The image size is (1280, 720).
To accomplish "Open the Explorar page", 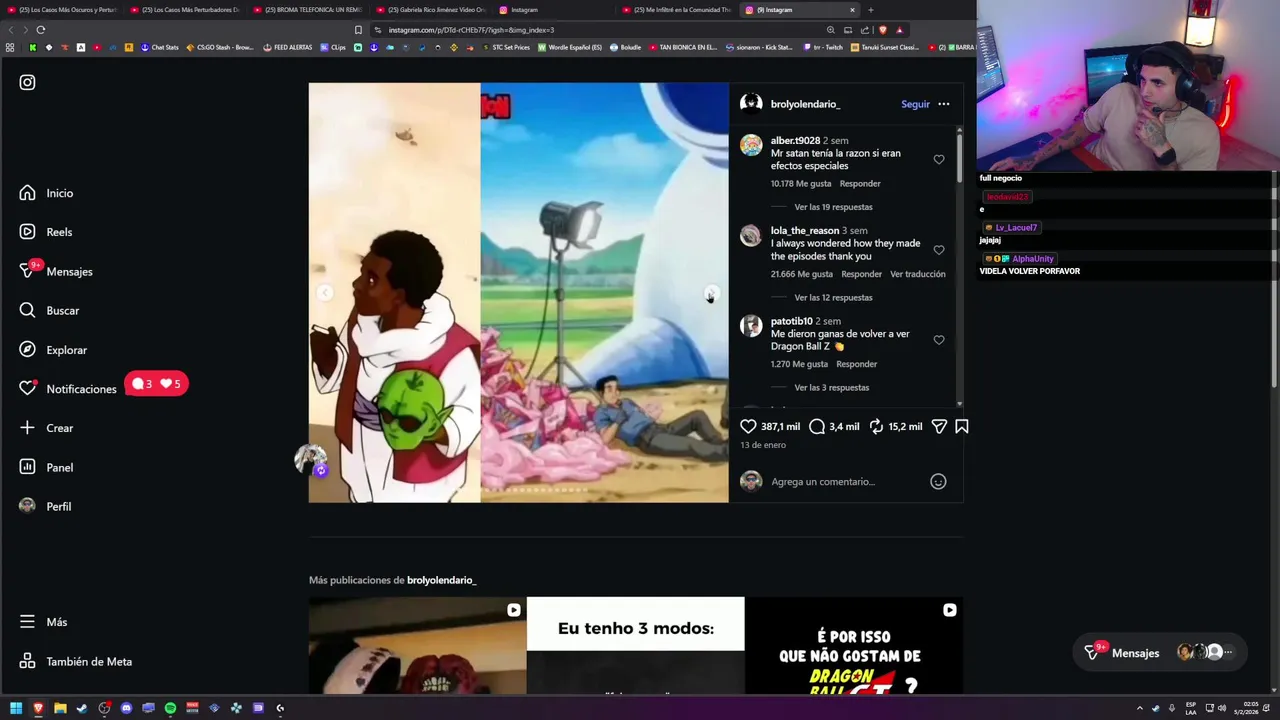I will tap(53, 350).
